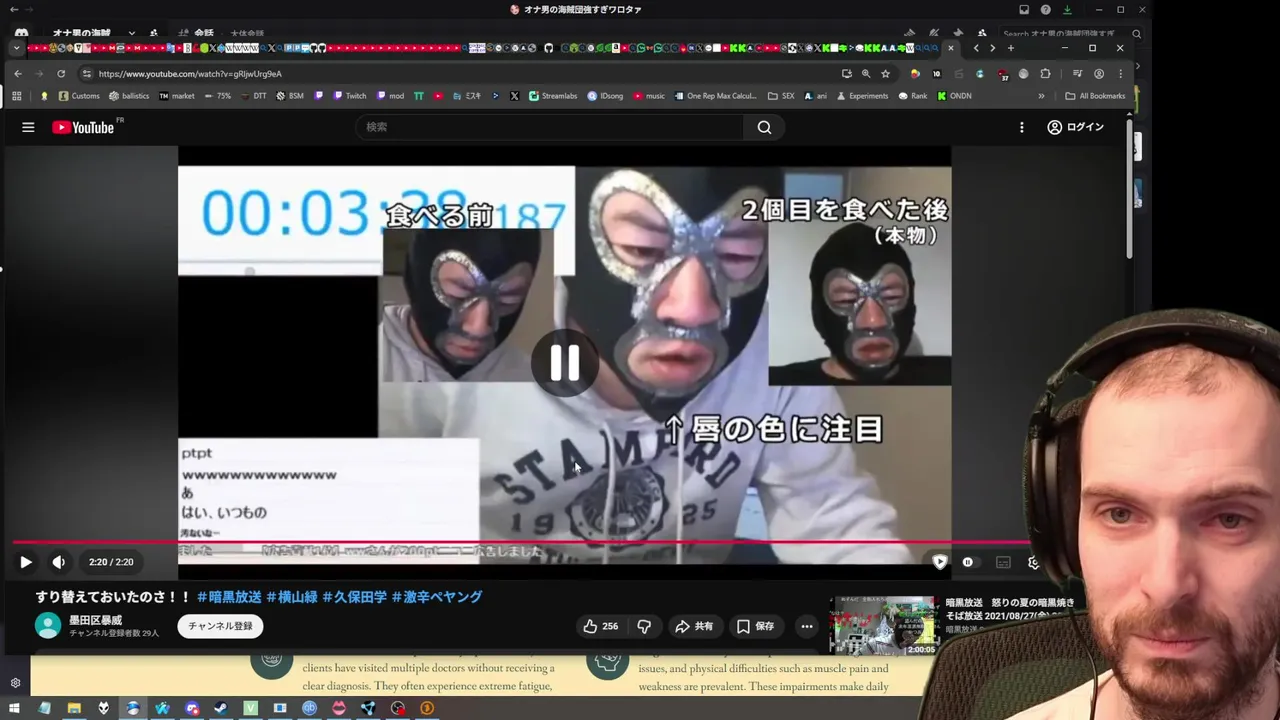1280x720 pixels.
Task: Open the browser profile avatar icon
Action: [x=1099, y=73]
